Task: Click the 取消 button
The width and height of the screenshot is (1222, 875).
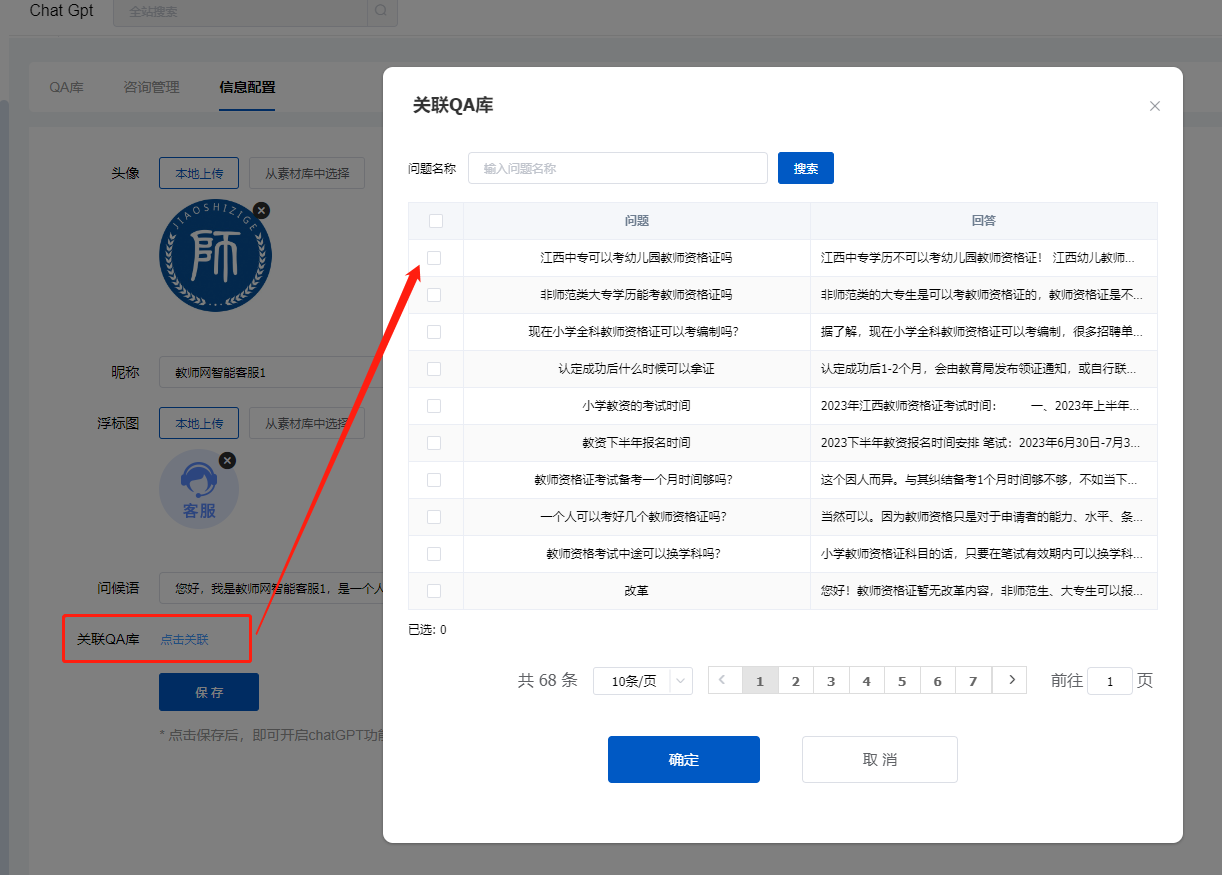Action: [879, 759]
